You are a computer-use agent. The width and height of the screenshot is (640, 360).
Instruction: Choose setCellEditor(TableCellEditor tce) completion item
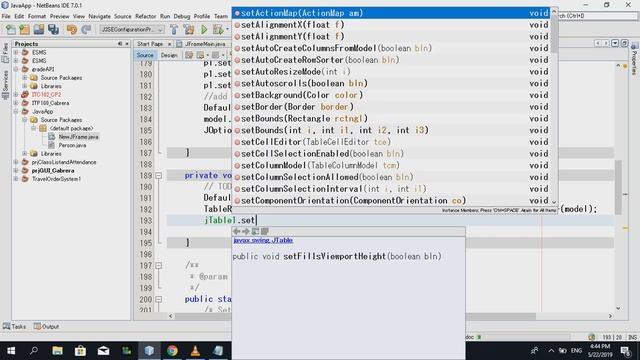coord(391,142)
